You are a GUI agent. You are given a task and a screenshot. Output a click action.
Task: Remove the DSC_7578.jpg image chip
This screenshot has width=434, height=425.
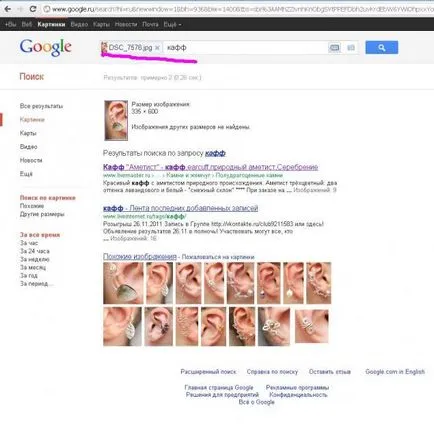[157, 48]
